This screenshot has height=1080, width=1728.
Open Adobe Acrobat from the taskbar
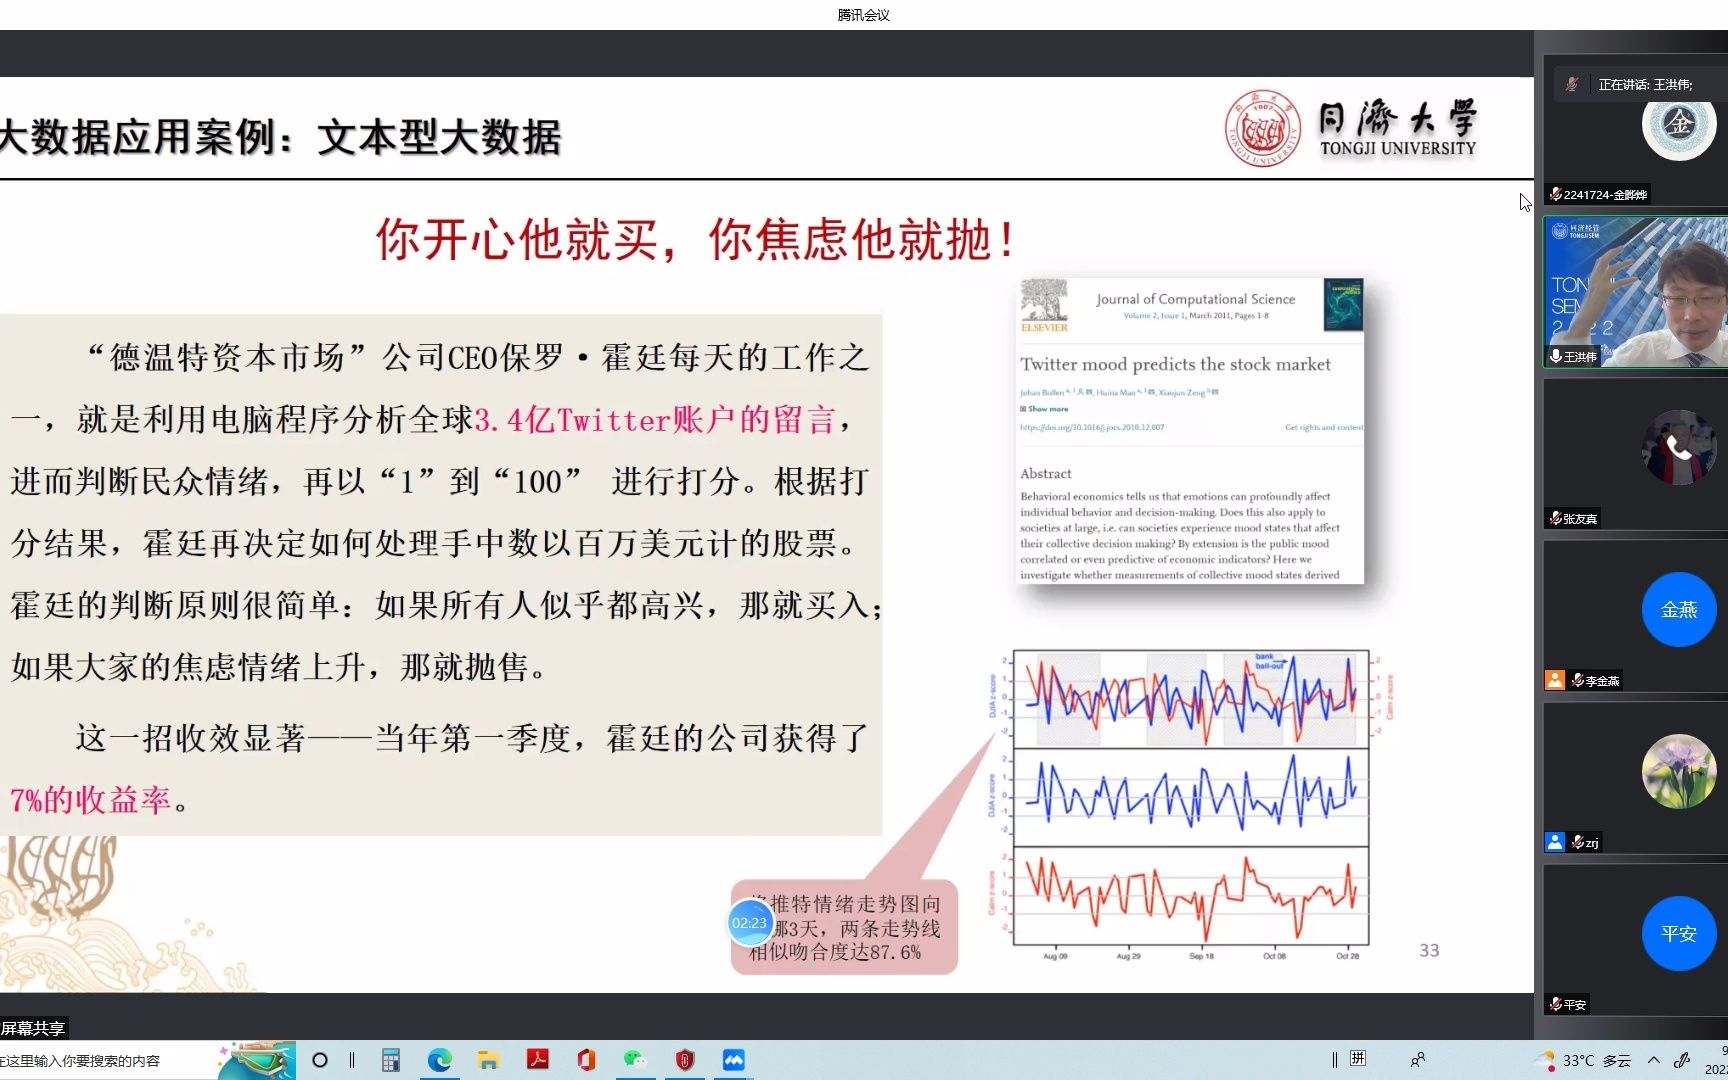[x=538, y=1059]
